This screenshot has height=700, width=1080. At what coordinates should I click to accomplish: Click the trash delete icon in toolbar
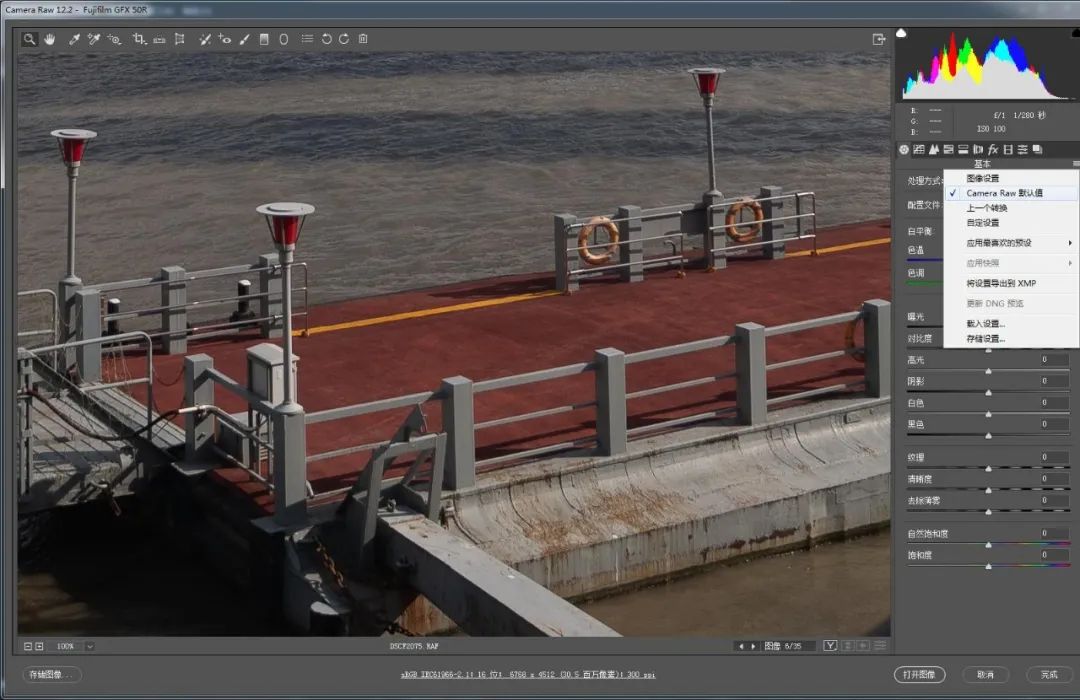coord(363,39)
